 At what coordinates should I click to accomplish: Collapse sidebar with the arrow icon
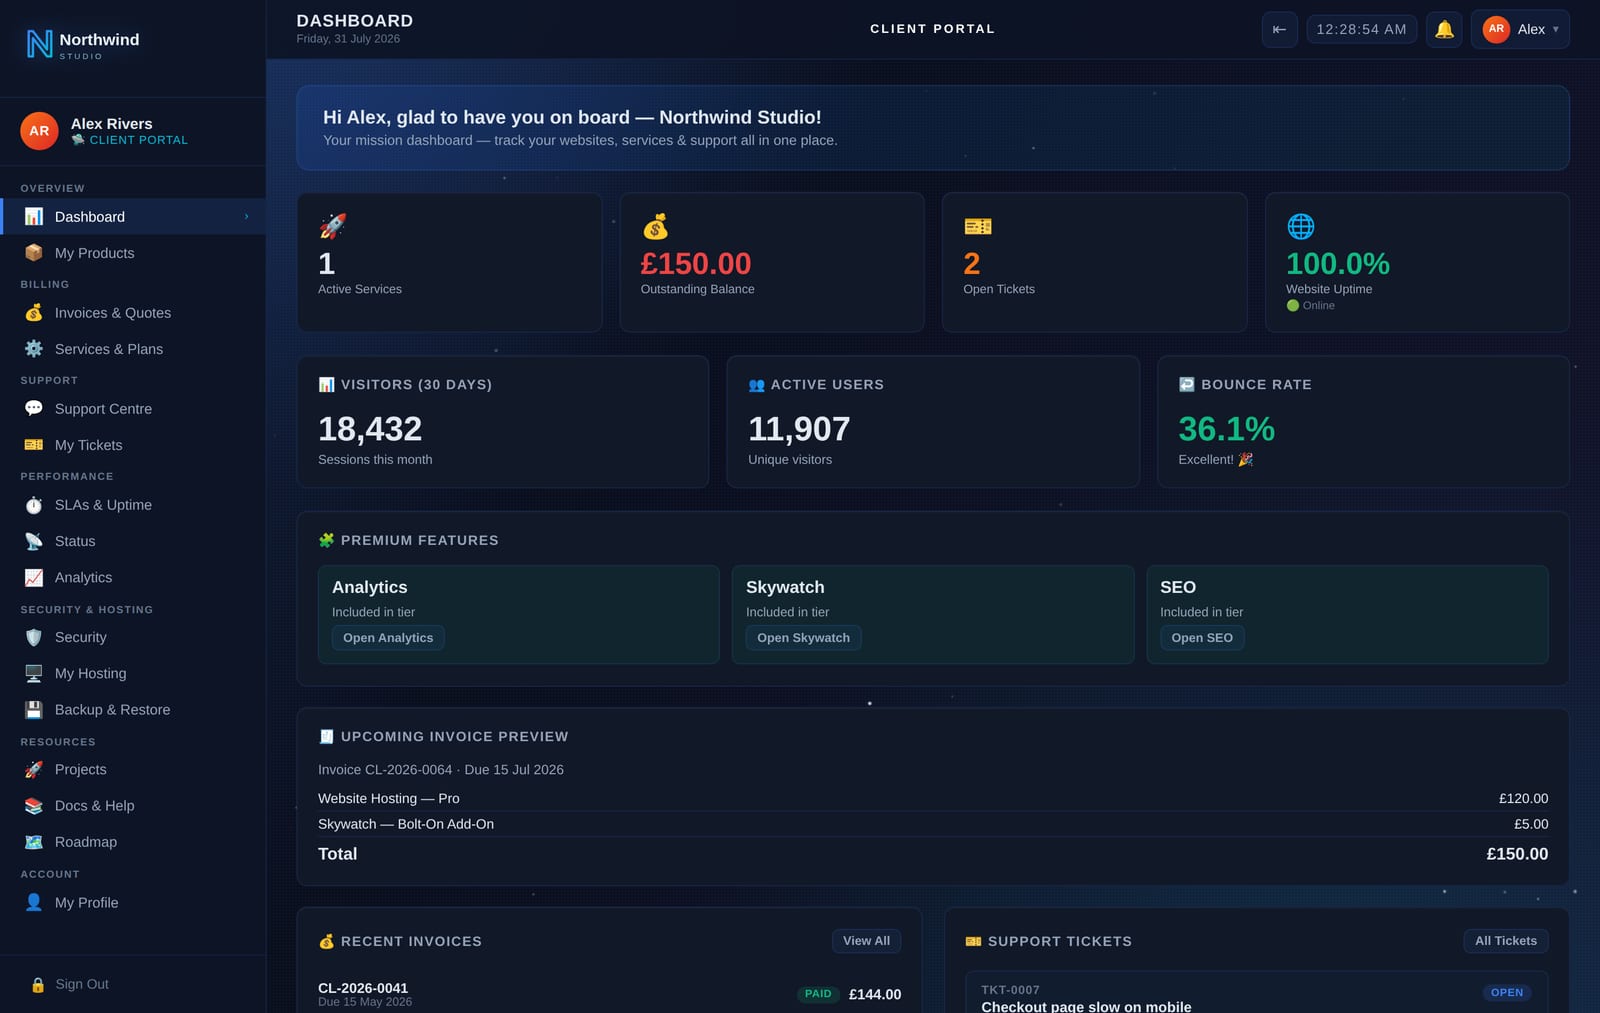(1279, 29)
